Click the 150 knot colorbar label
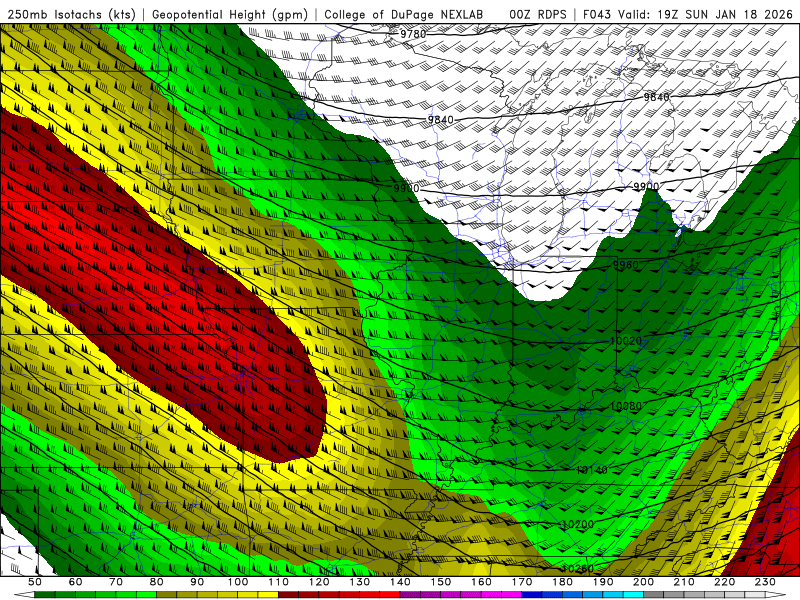 point(441,582)
